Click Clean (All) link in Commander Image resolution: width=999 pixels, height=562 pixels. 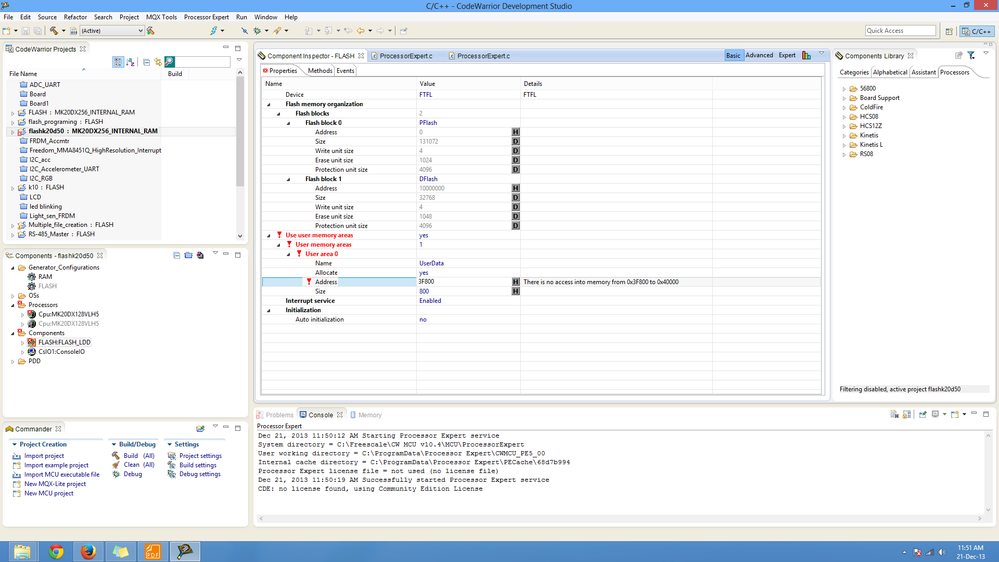(139, 465)
